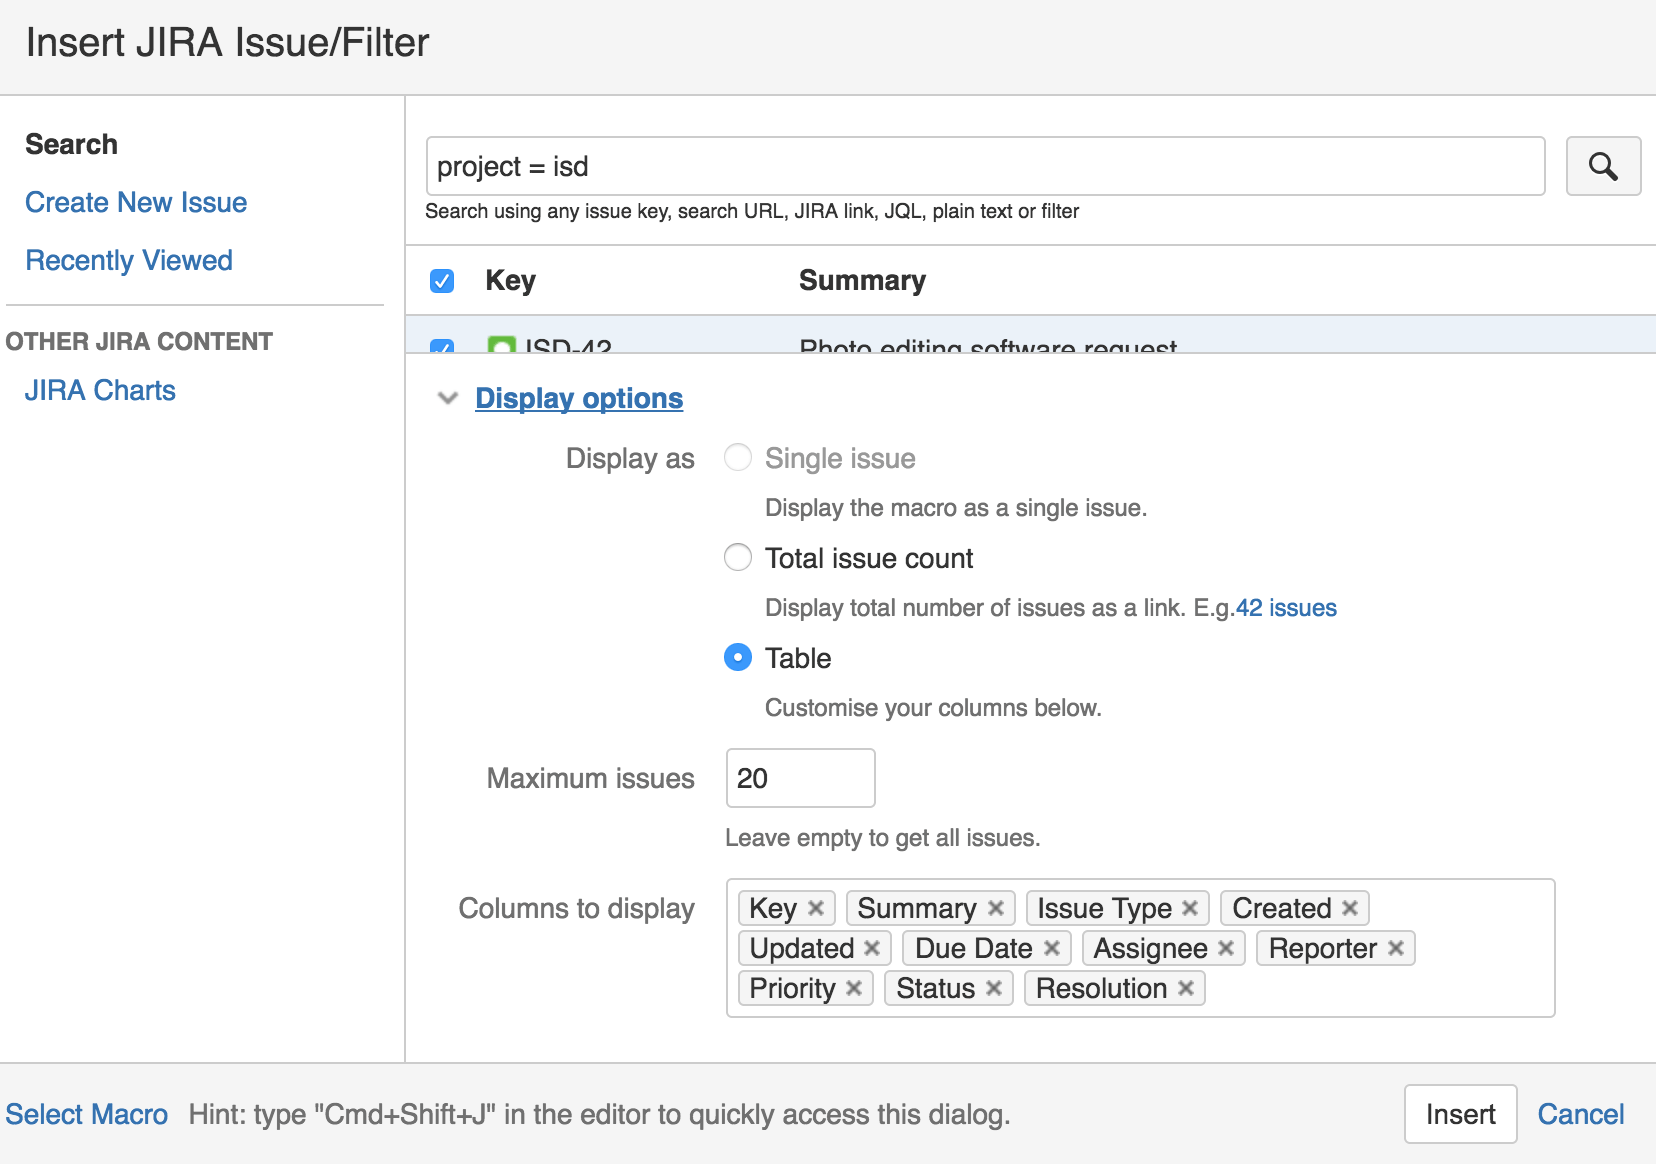The height and width of the screenshot is (1164, 1656).
Task: Collapse the Display options section
Action: coord(448,398)
